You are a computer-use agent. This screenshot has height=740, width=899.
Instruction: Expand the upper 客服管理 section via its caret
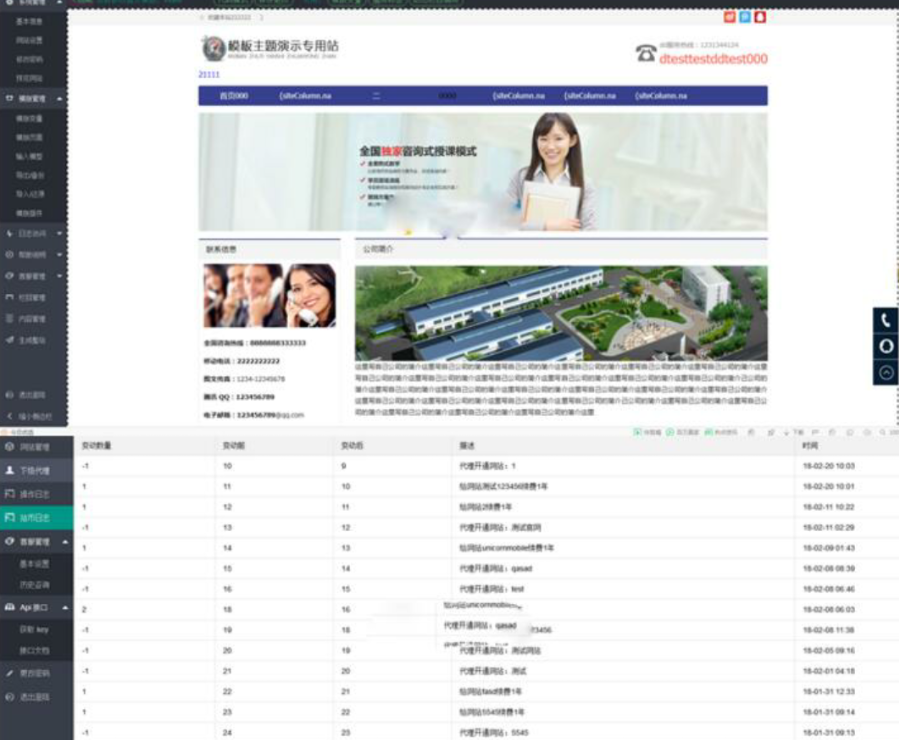(60, 276)
